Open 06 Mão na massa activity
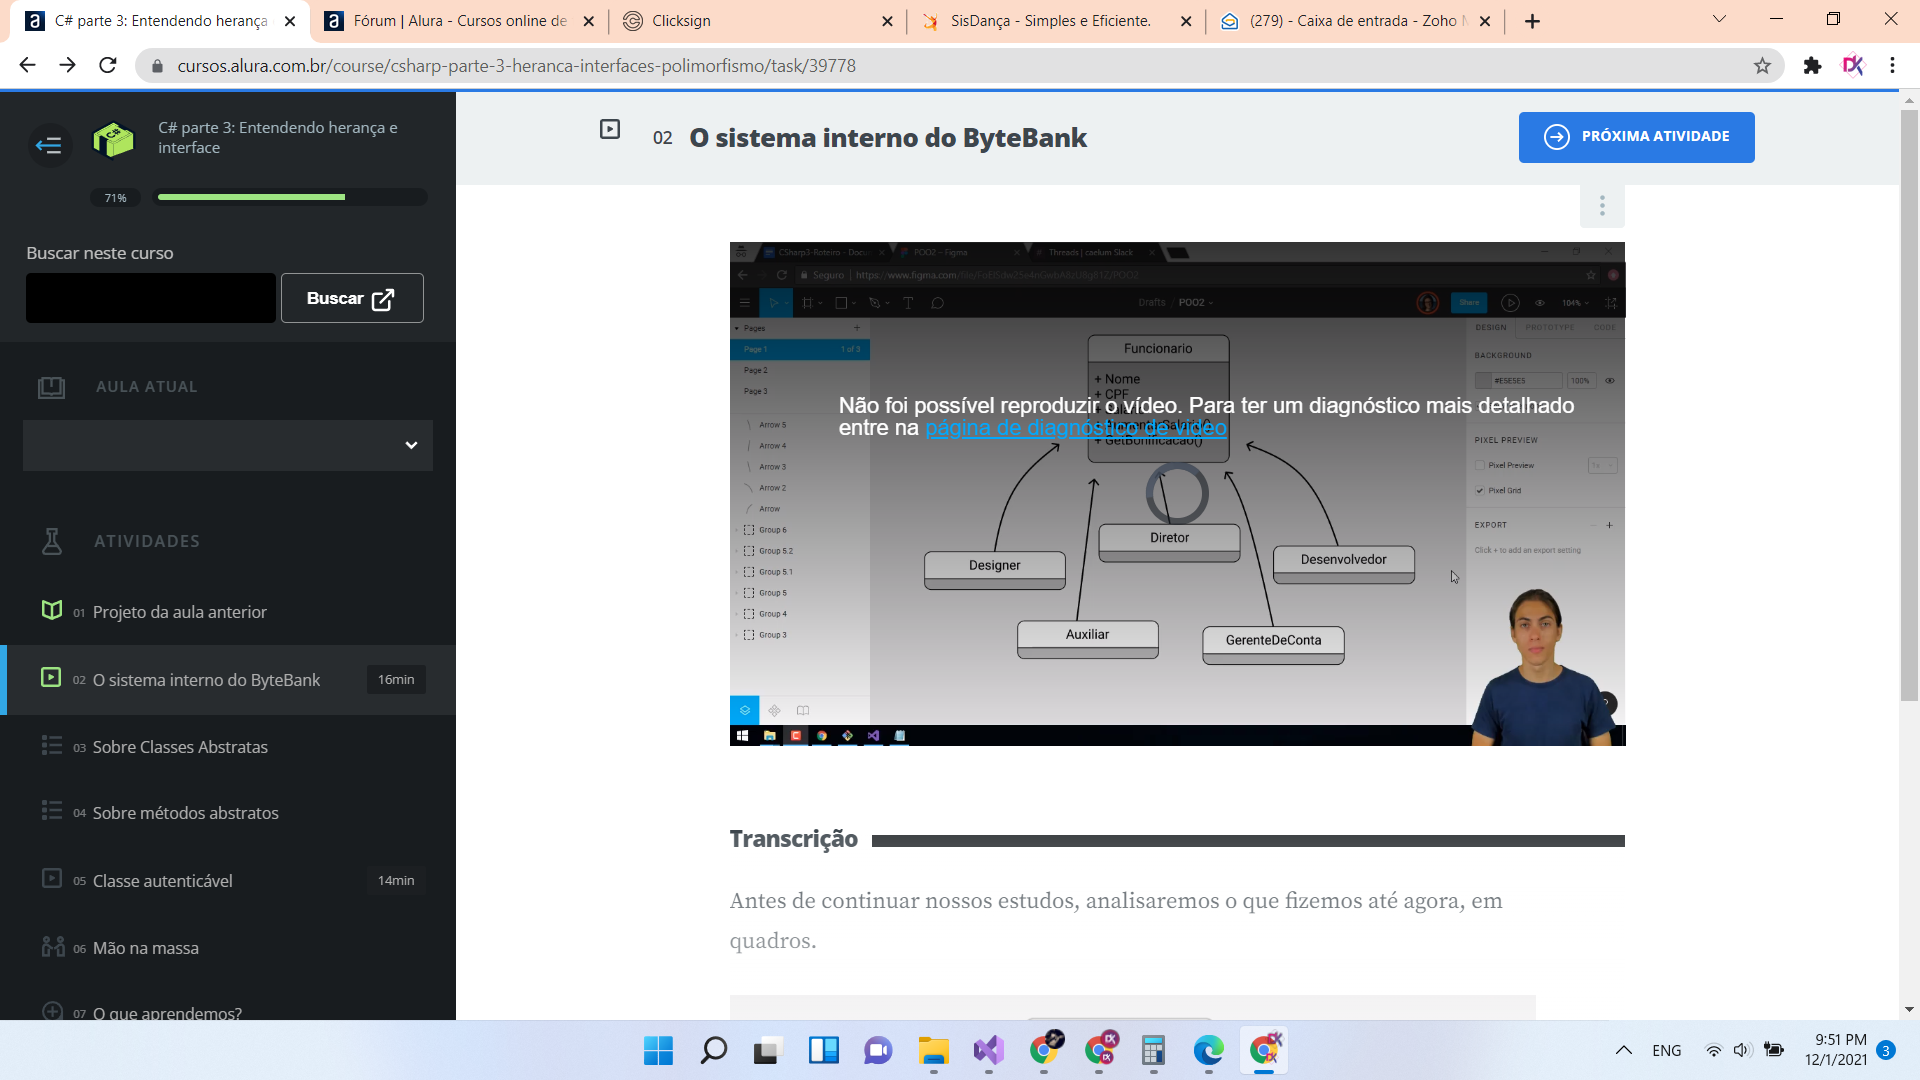 [146, 948]
